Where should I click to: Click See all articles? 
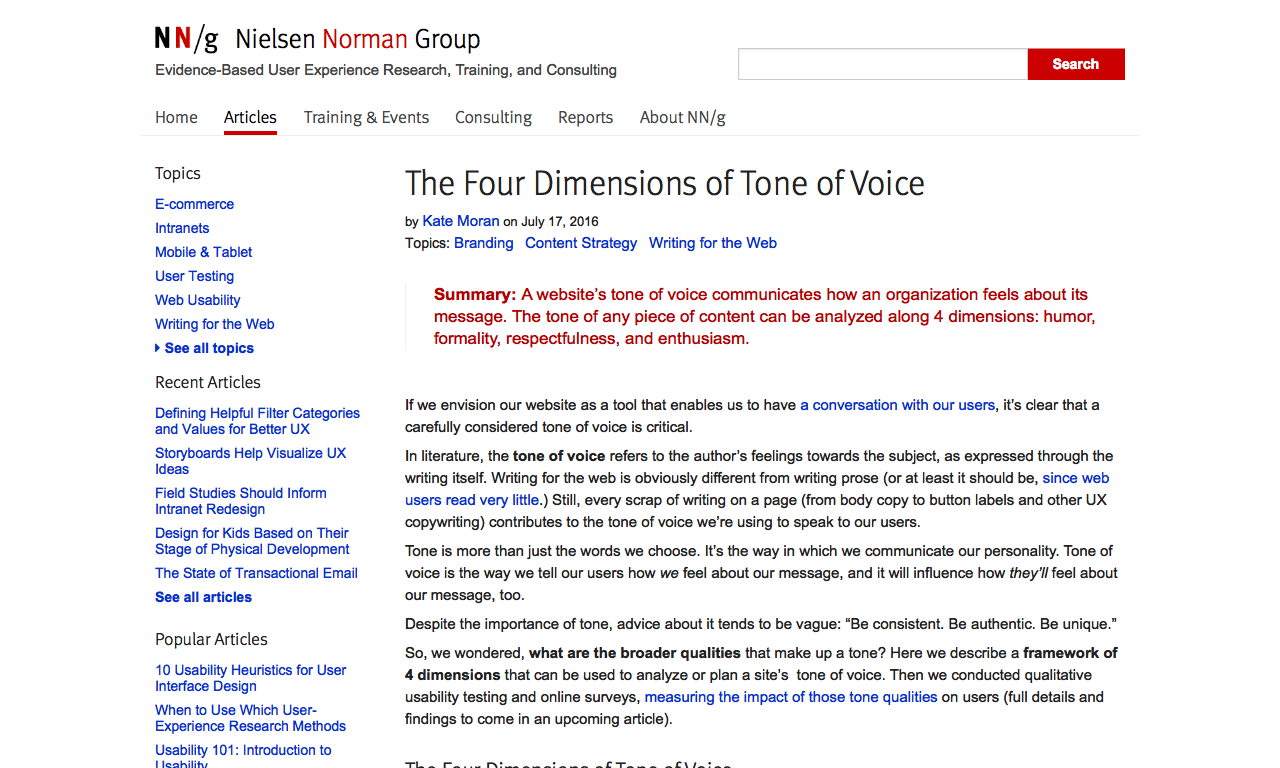pos(203,597)
